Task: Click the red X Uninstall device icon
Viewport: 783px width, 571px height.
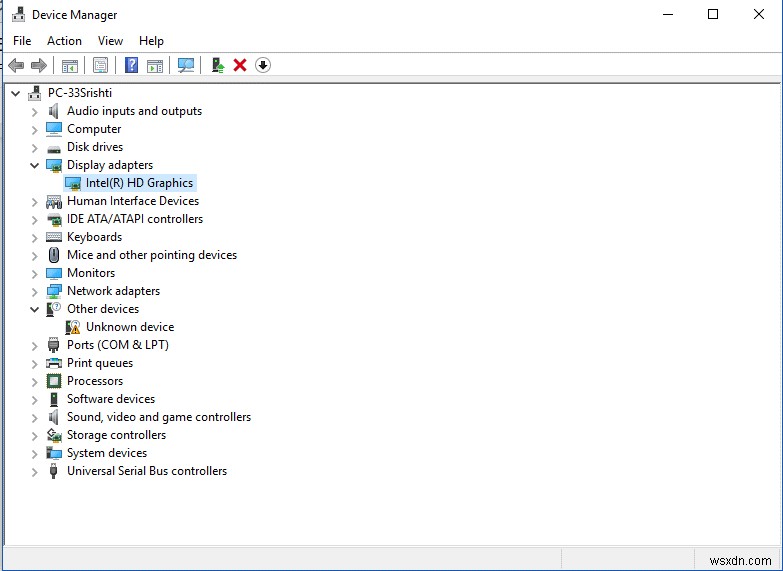Action: 240,65
